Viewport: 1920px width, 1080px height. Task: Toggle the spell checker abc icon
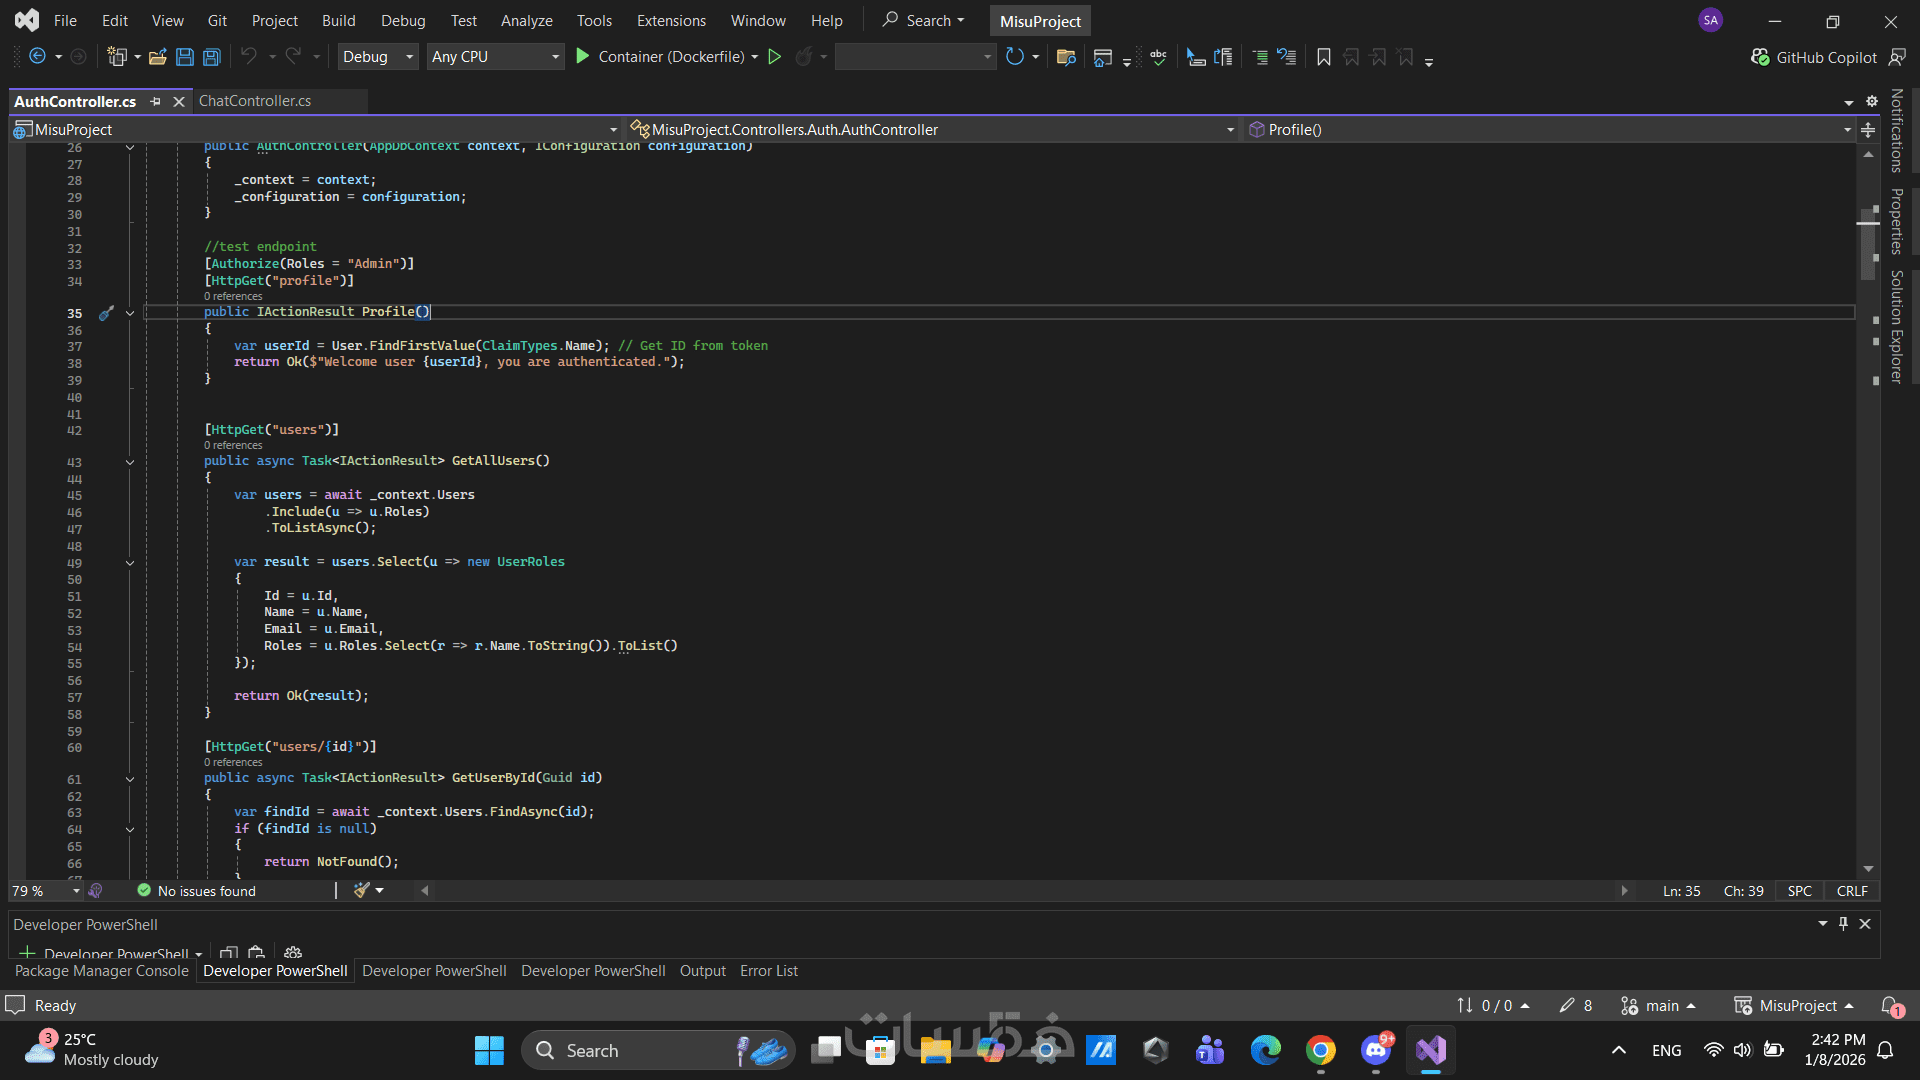(x=1158, y=57)
